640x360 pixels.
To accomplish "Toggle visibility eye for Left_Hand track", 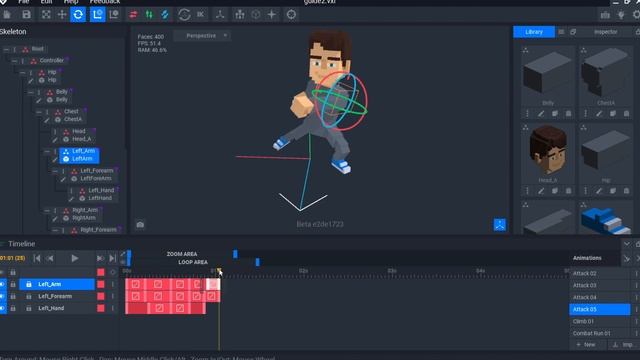I will pyautogui.click(x=3, y=308).
